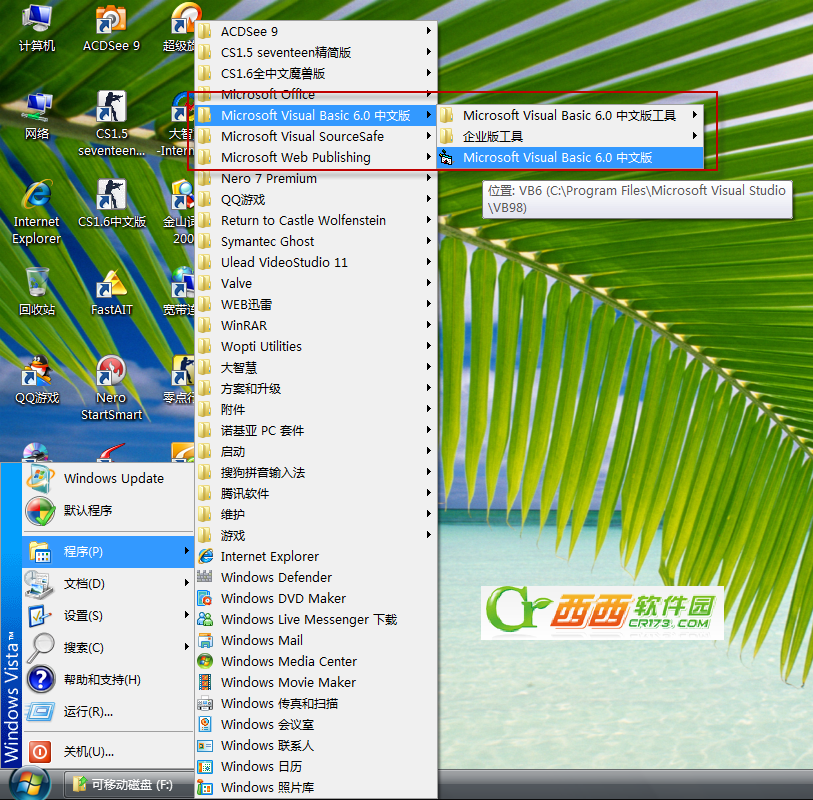This screenshot has height=800, width=813.
Task: Open the 维护 maintenance folder
Action: [316, 514]
